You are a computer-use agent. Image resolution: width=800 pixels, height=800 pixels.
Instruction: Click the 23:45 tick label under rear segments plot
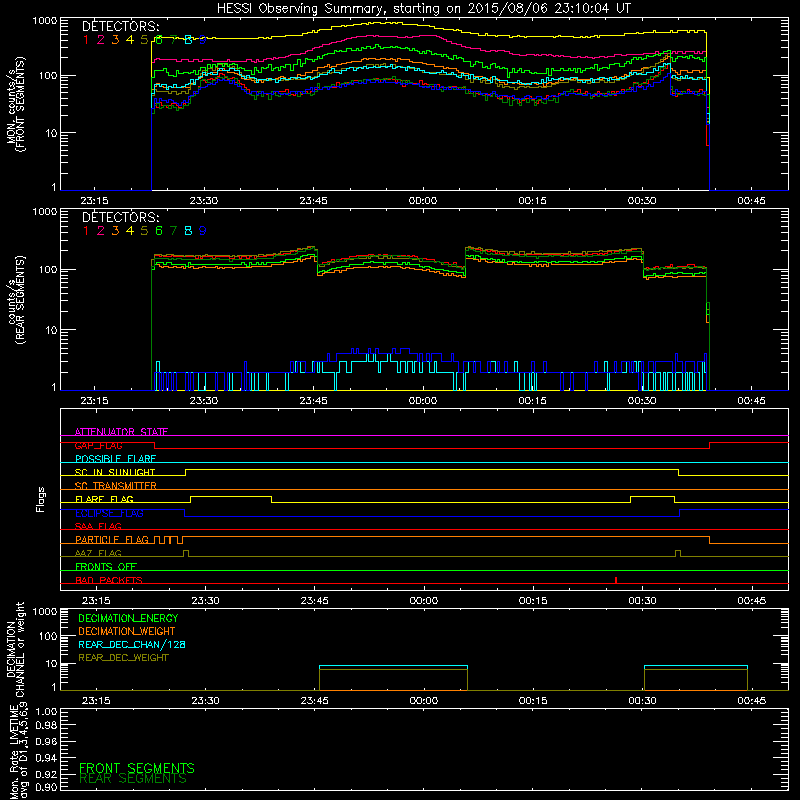313,401
